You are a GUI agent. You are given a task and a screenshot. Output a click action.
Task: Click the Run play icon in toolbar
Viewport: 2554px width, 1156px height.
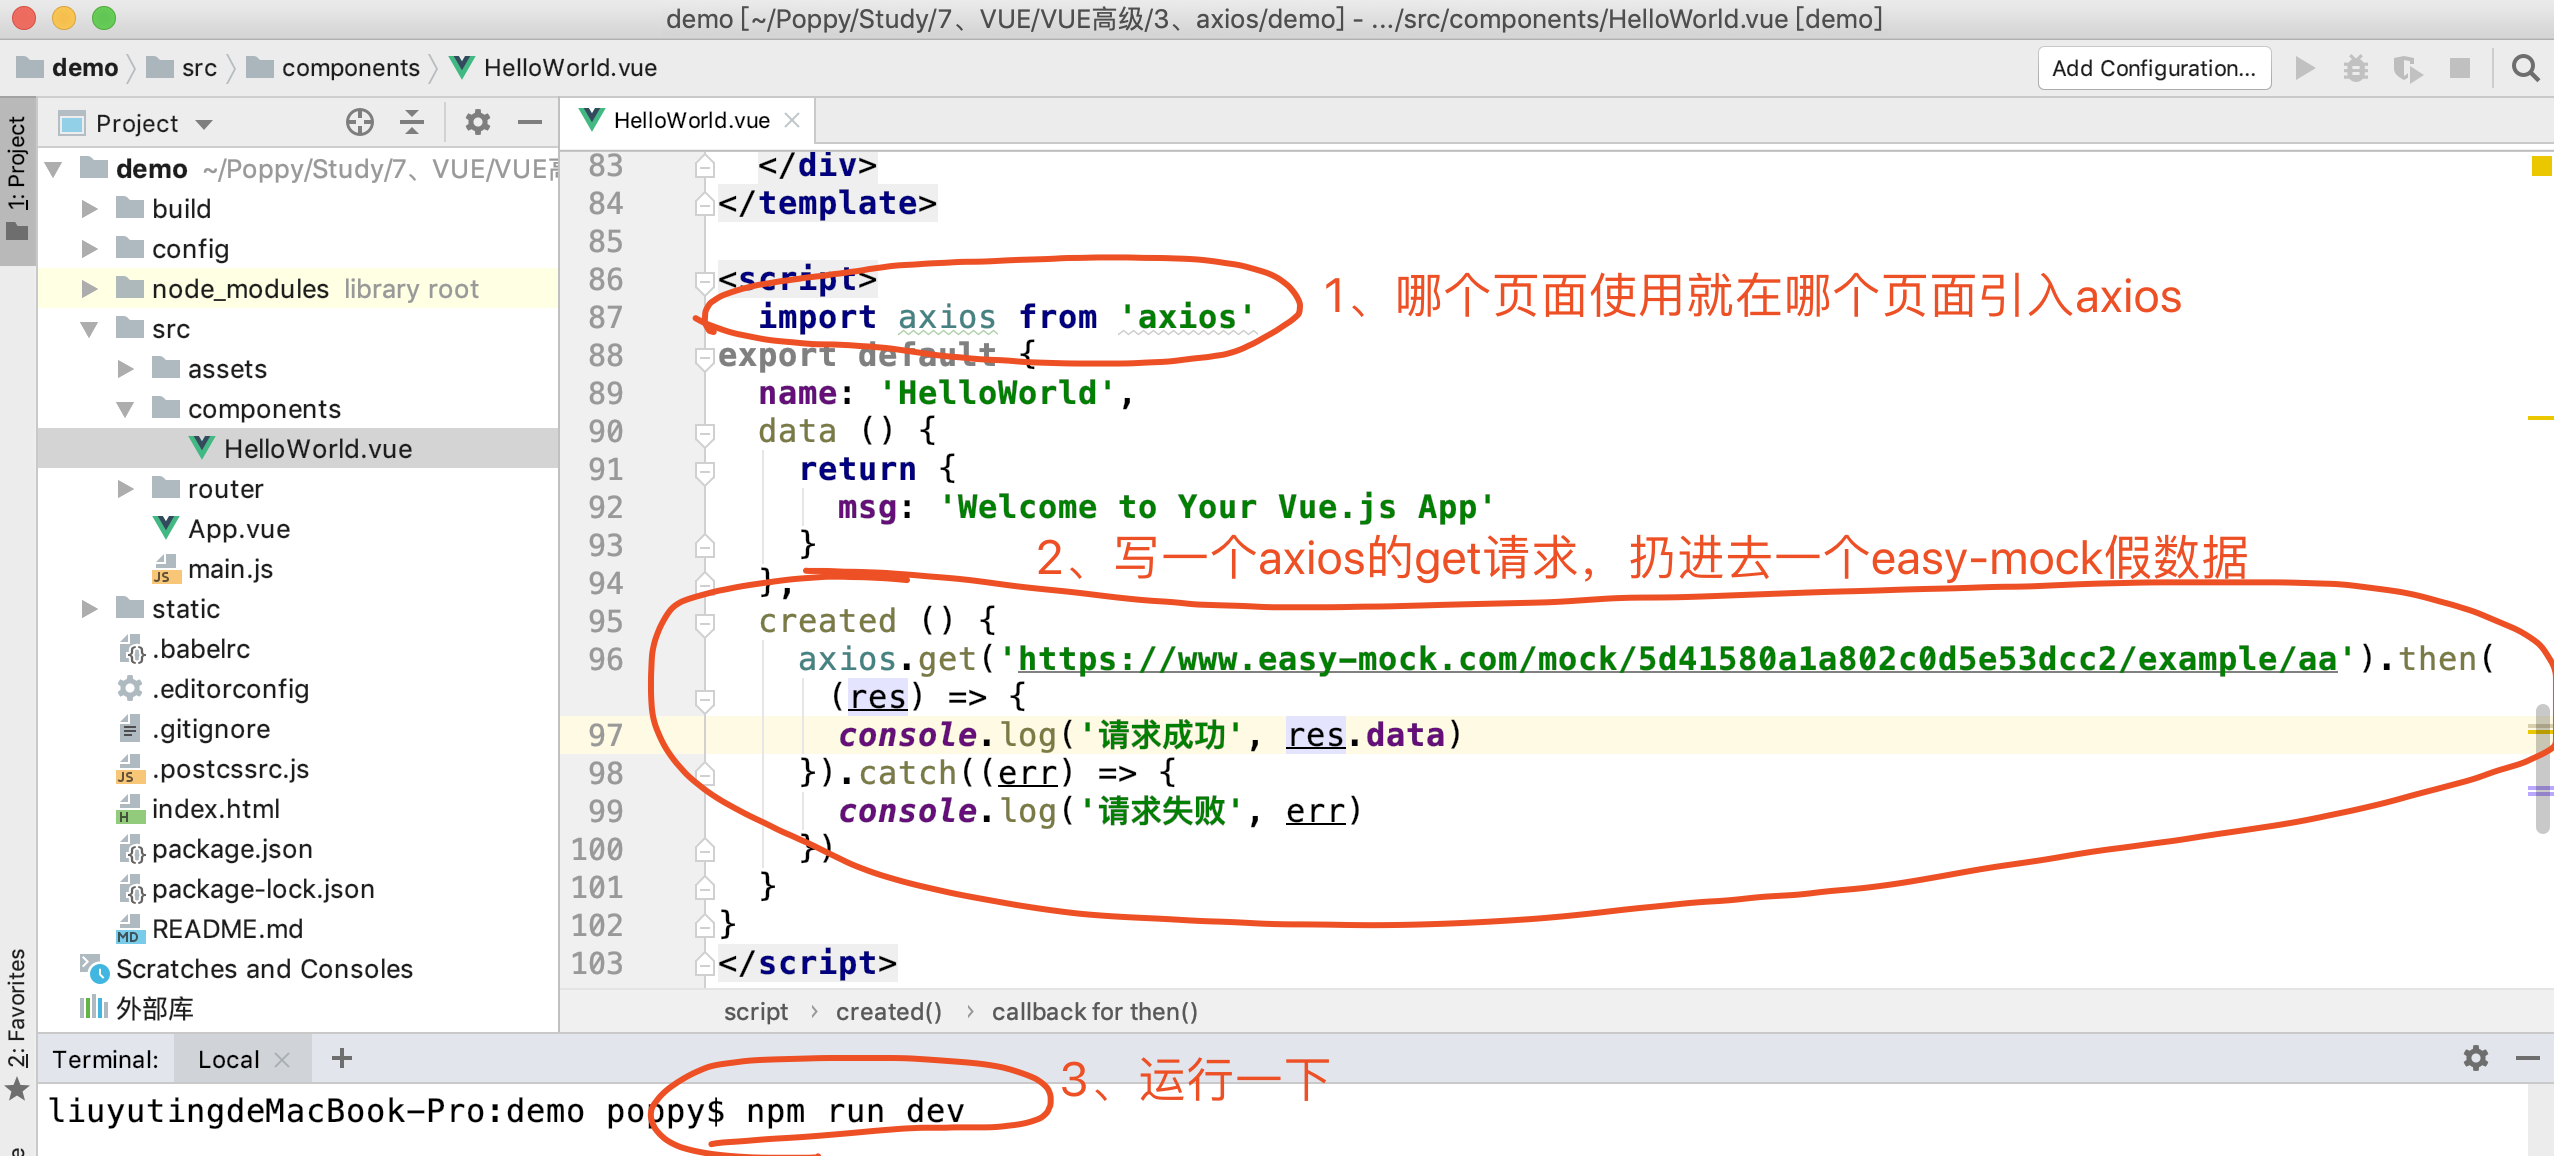pos(2305,68)
